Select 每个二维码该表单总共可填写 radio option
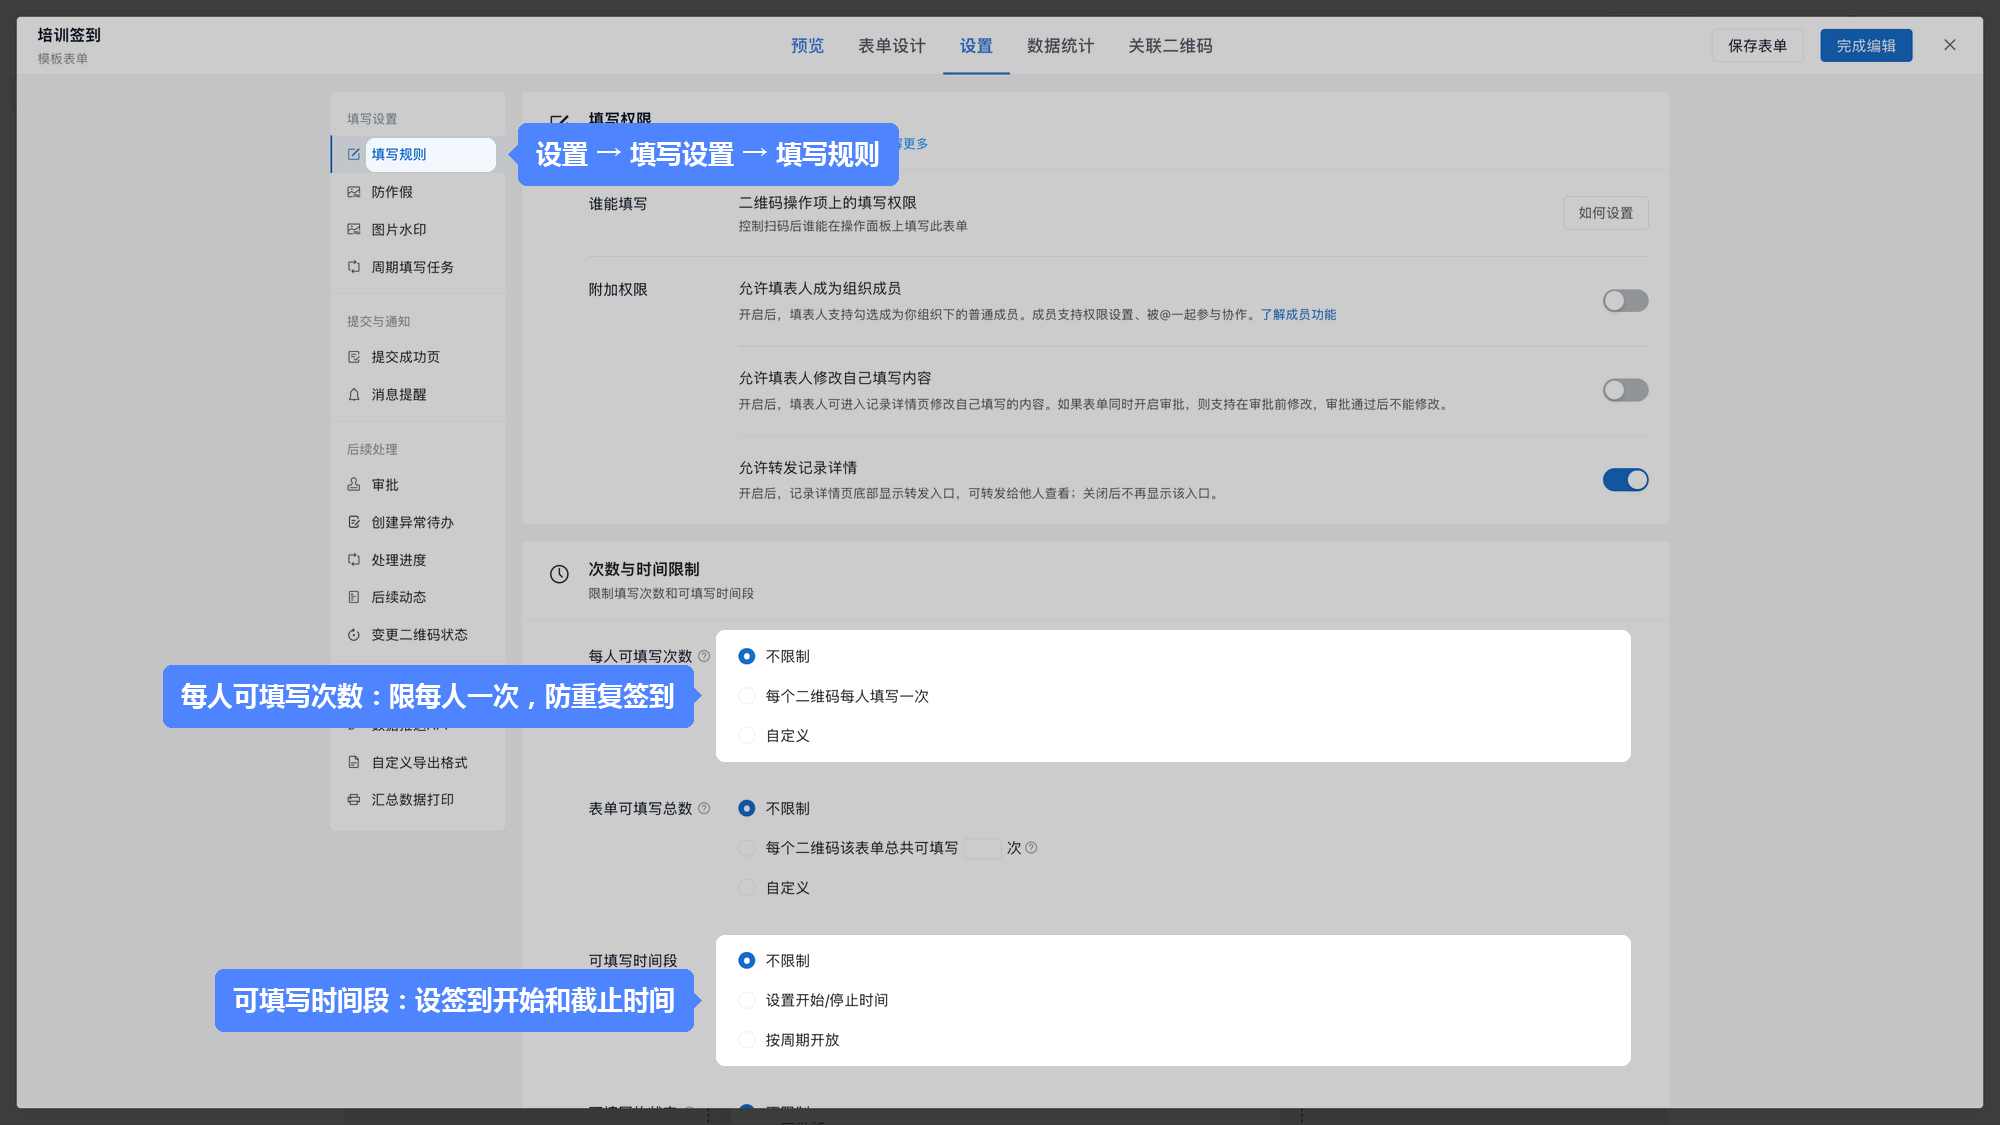The image size is (2000, 1125). [x=746, y=848]
